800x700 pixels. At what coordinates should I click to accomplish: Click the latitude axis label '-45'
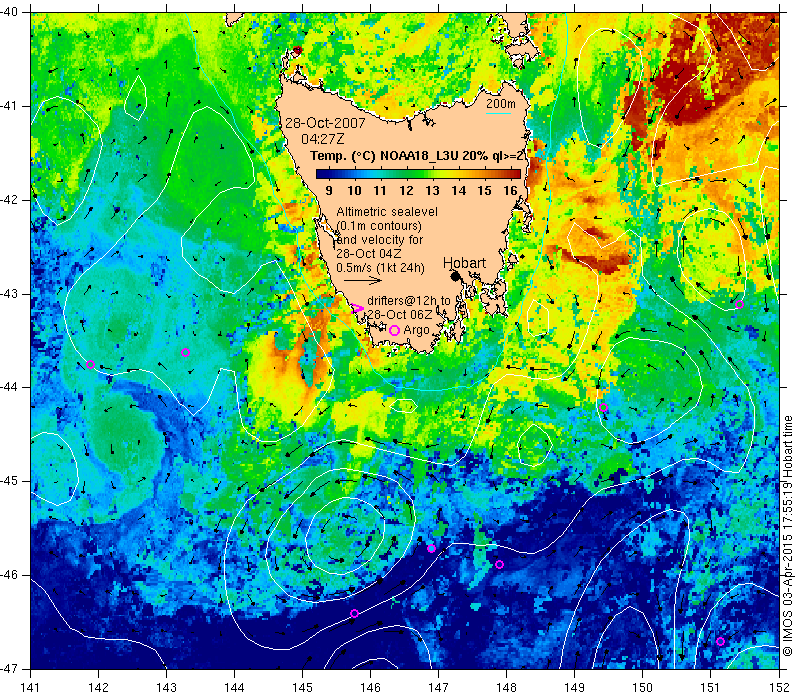pos(9,481)
